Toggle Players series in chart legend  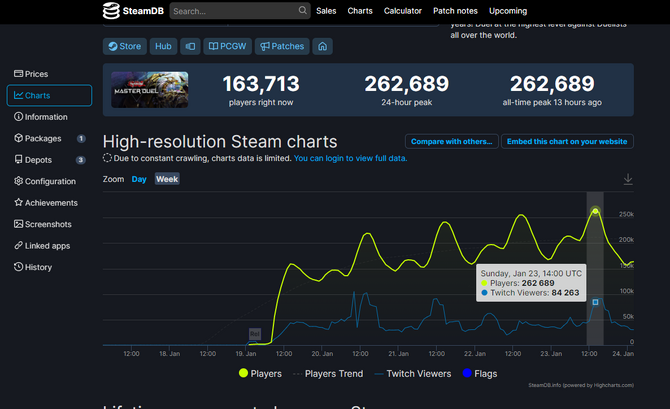click(x=259, y=373)
